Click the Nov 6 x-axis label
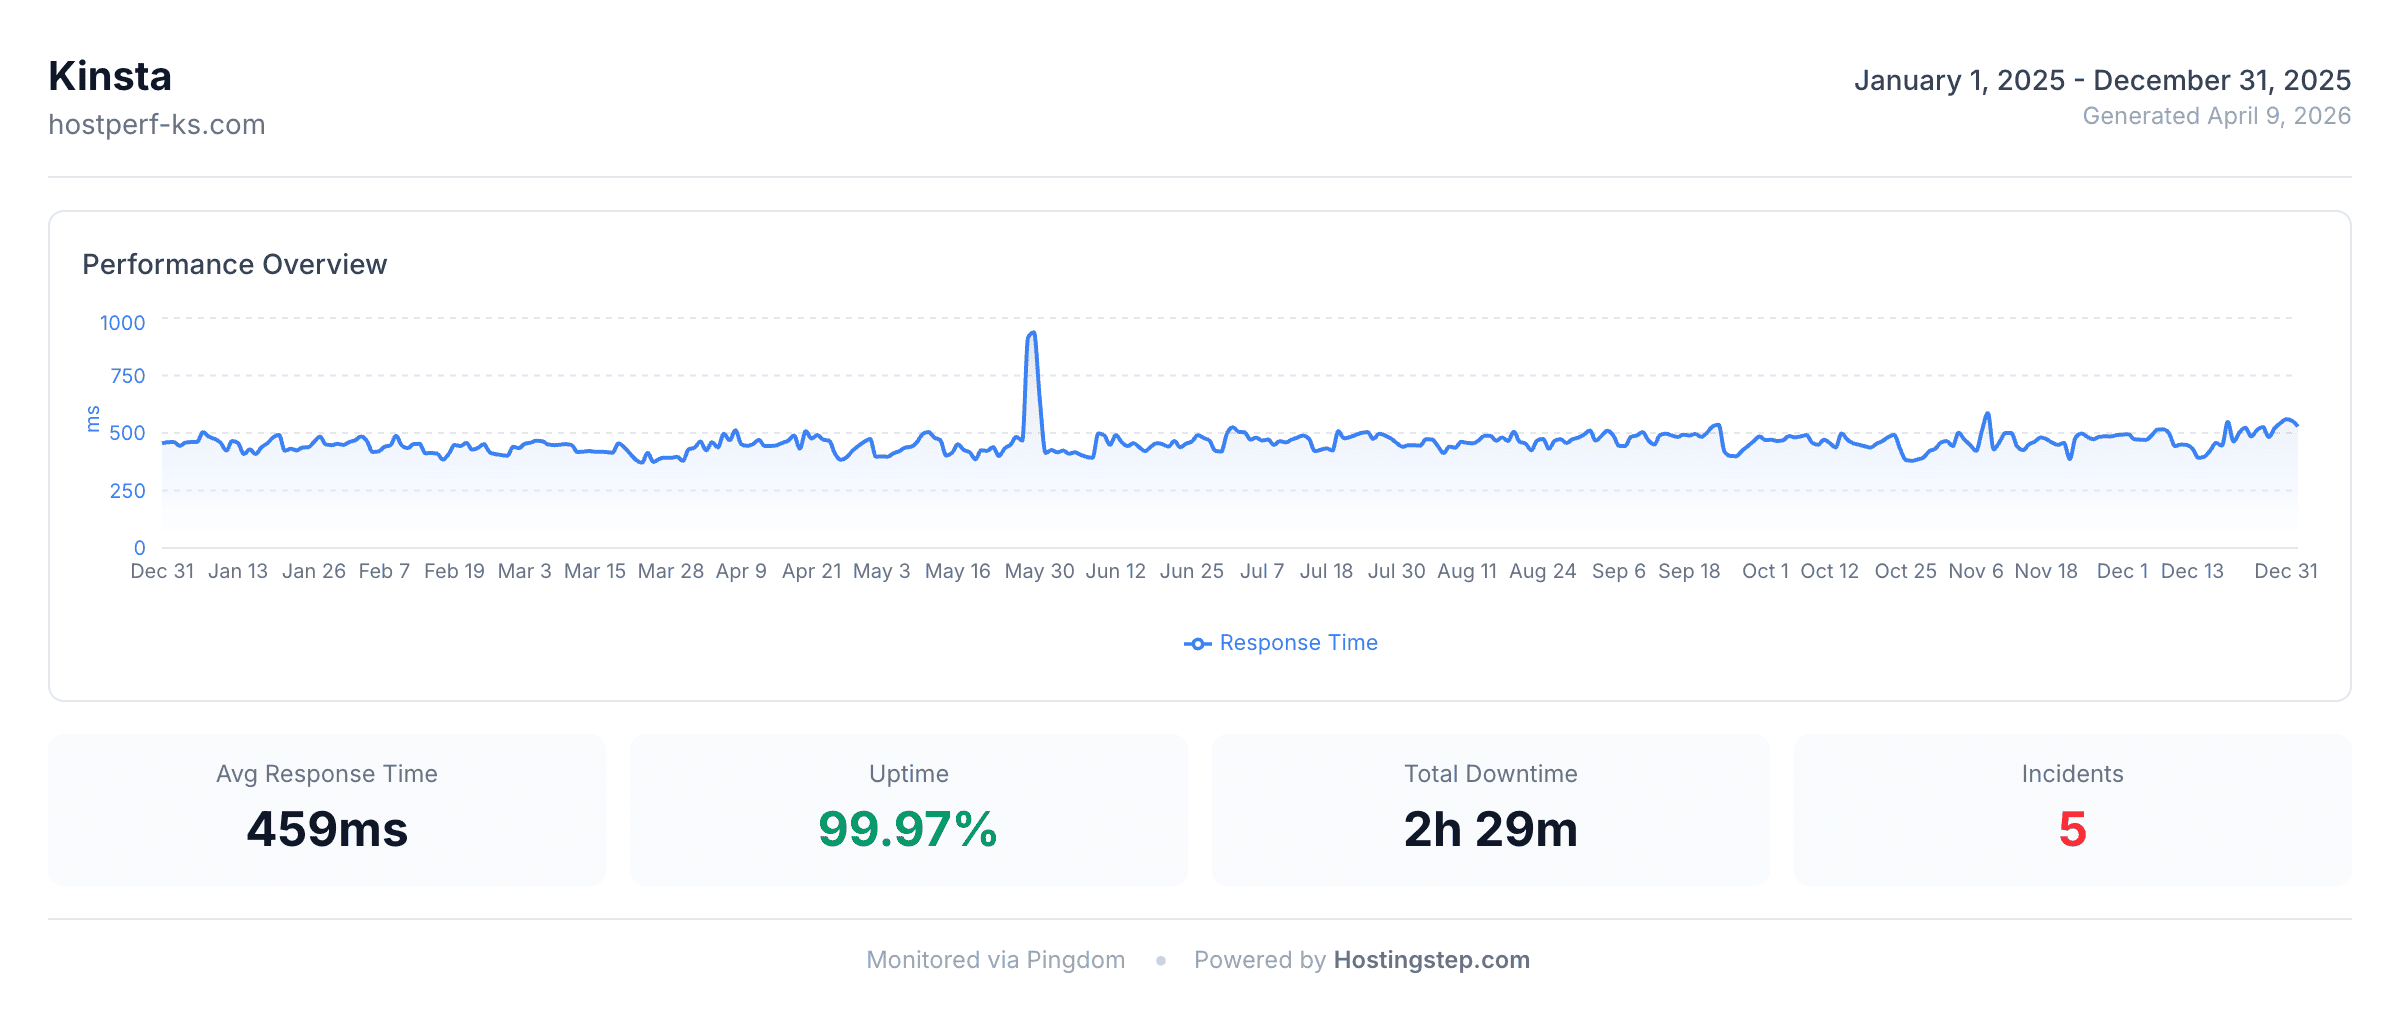This screenshot has width=2400, height=1032. 1975,571
